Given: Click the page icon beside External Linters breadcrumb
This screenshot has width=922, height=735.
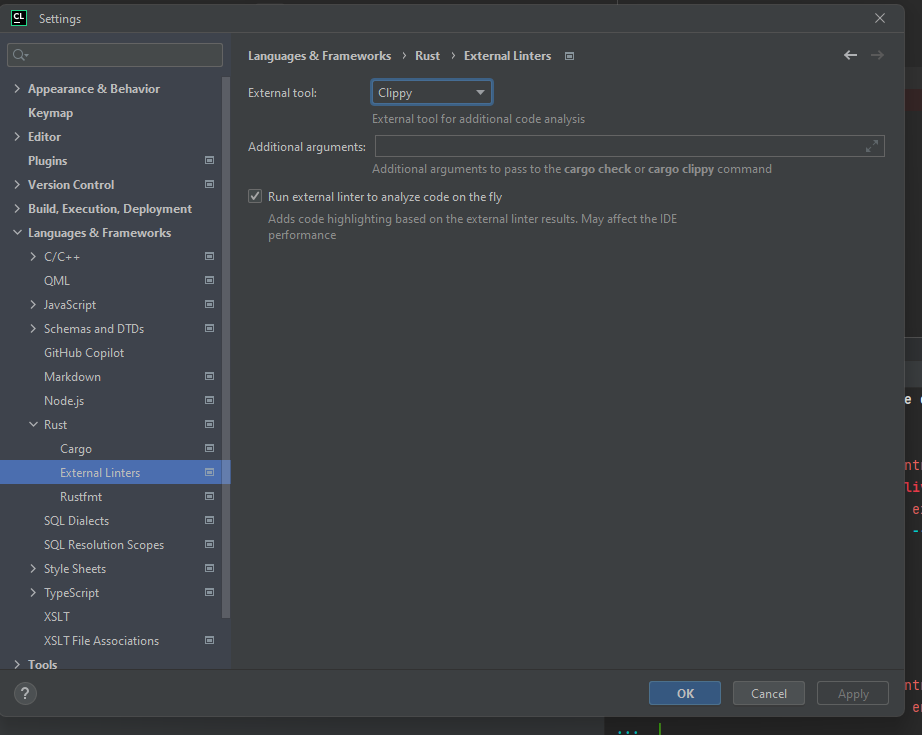Looking at the screenshot, I should (x=569, y=56).
